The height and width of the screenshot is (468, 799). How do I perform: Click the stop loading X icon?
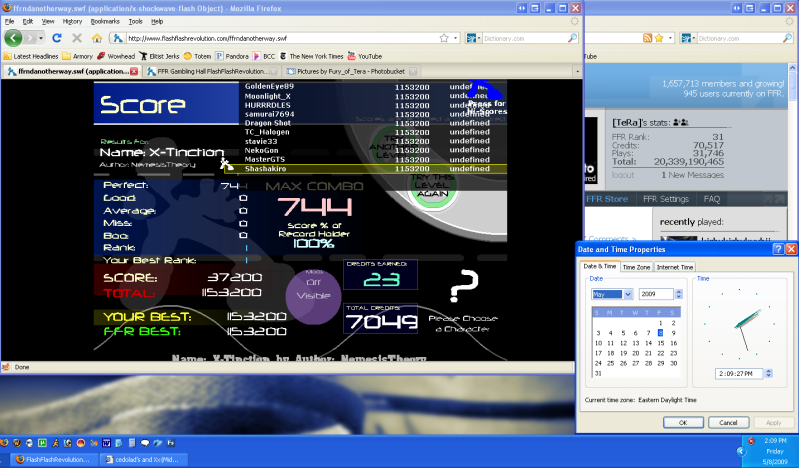pos(78,38)
